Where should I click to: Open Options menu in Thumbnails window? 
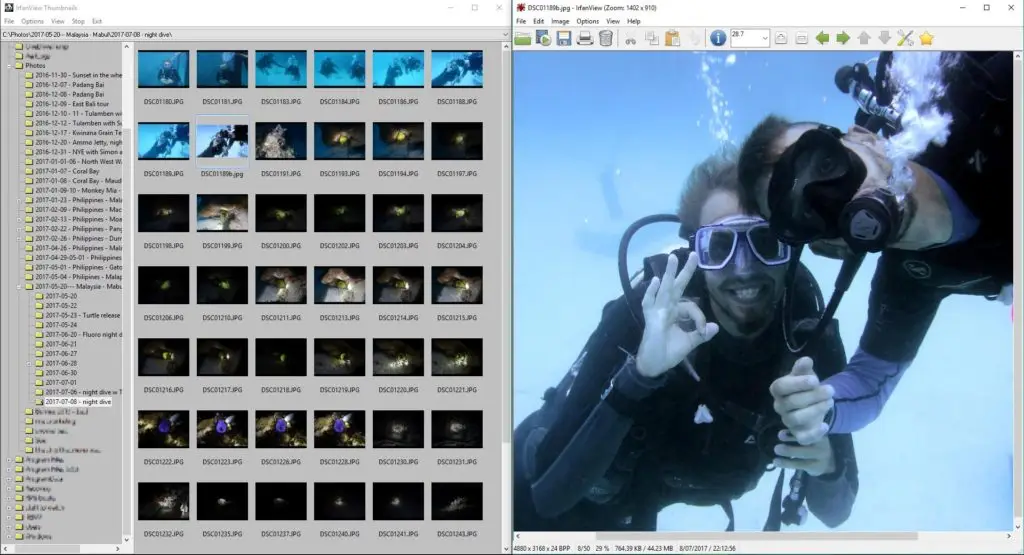pos(32,21)
